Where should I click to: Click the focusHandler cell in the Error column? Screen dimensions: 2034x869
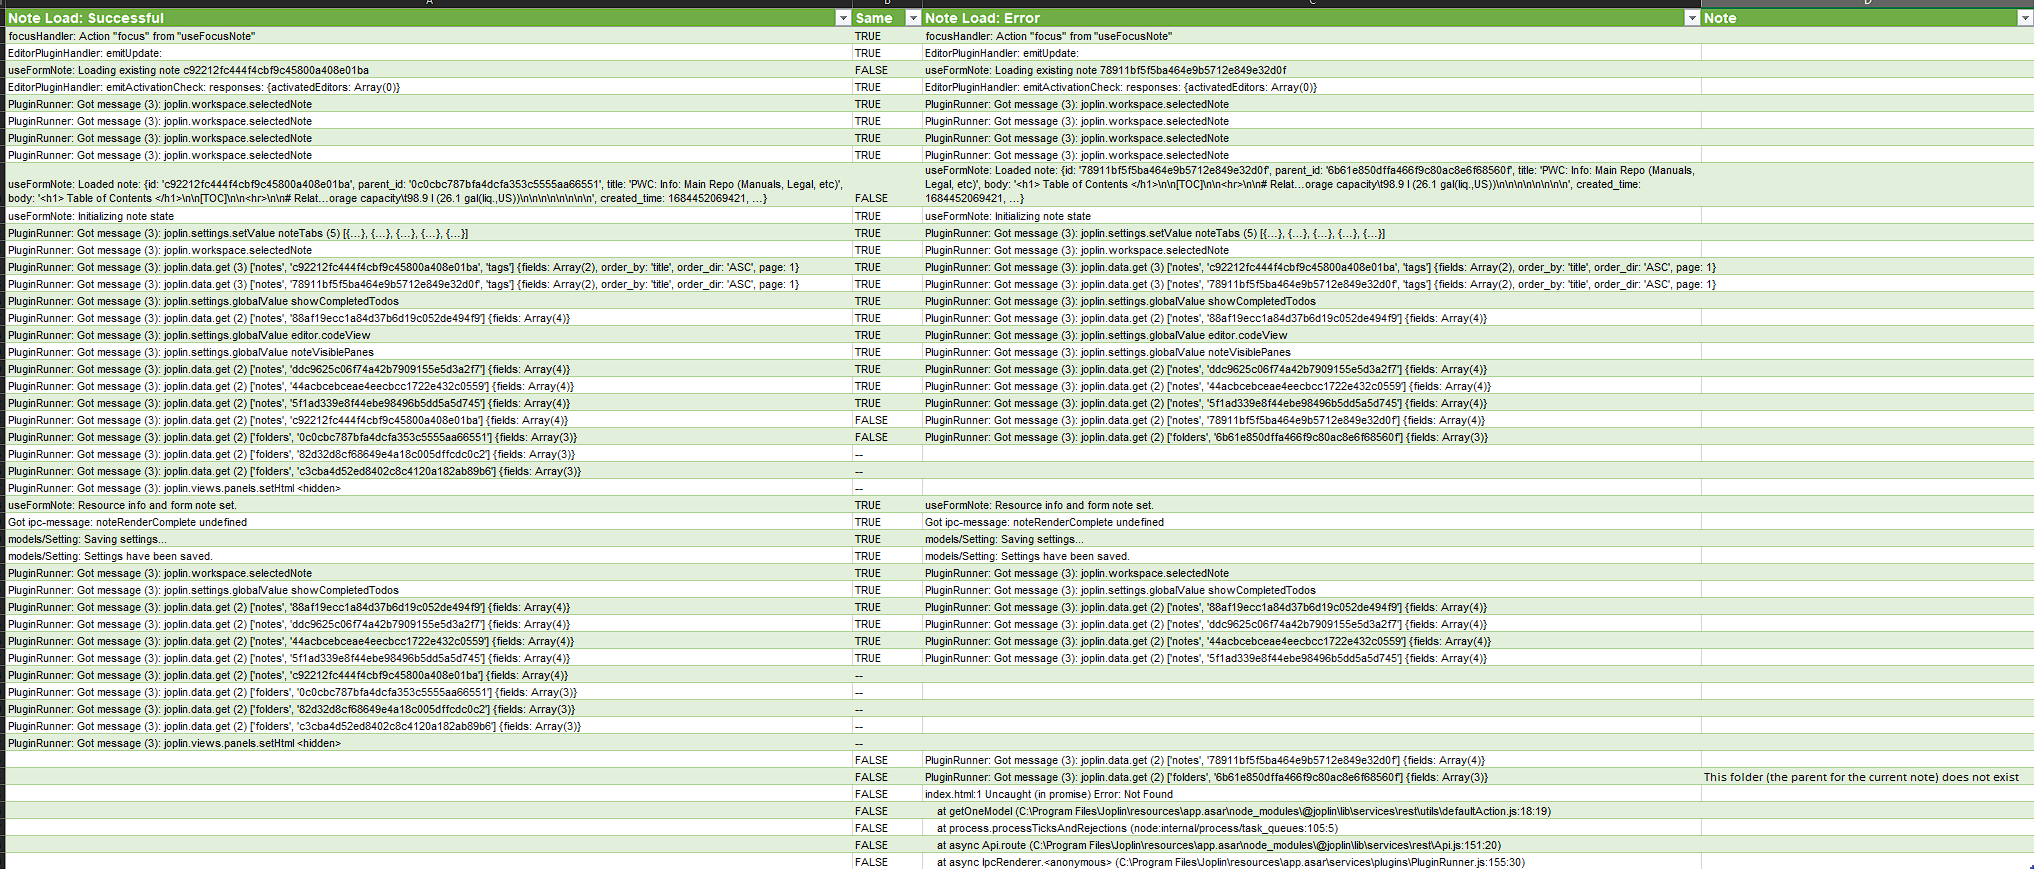coord(1311,36)
